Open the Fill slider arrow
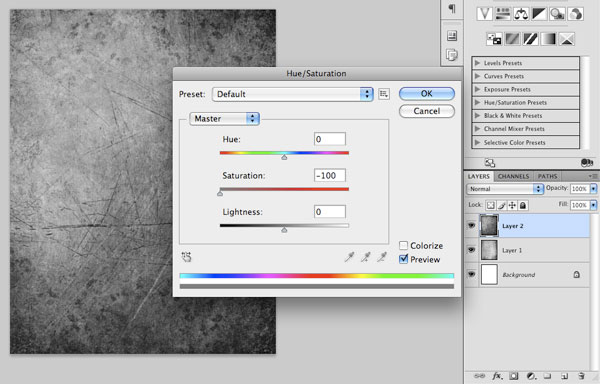600x384 pixels. click(593, 205)
